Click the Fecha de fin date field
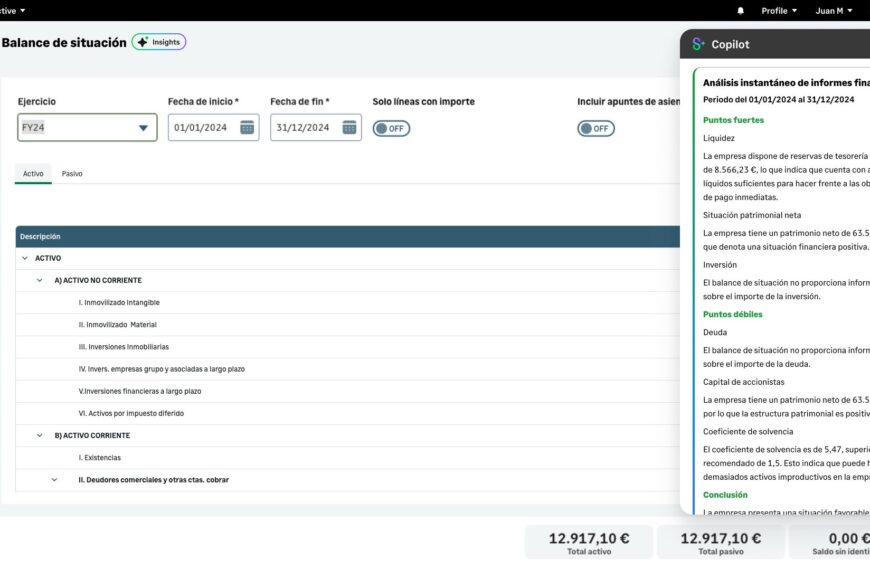Image resolution: width=870 pixels, height=570 pixels. 304,127
